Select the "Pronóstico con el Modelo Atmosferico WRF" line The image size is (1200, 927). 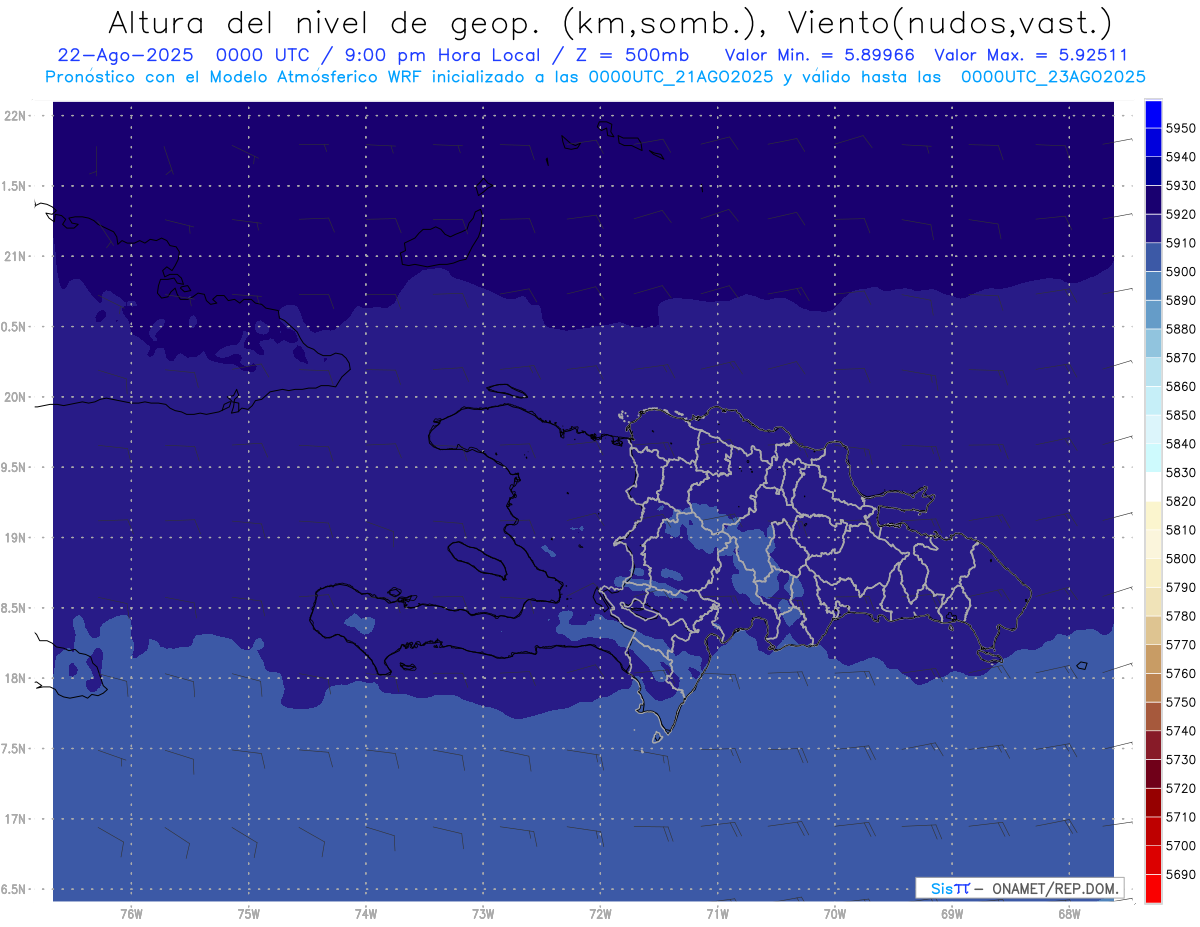[x=235, y=76]
